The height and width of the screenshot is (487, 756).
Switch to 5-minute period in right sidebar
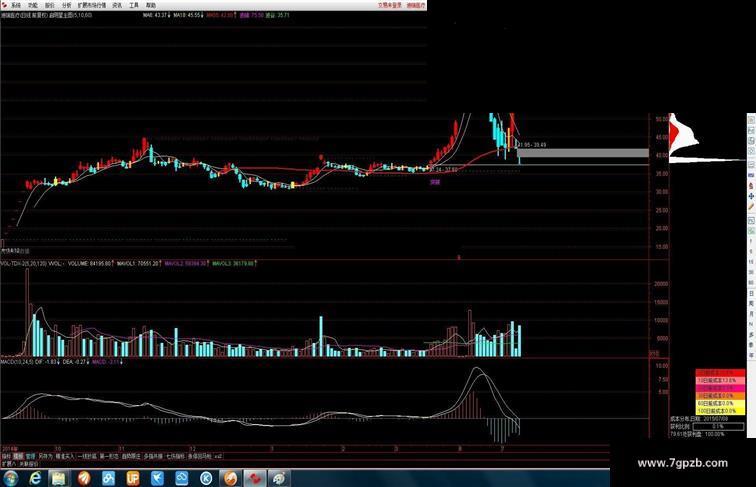751,251
